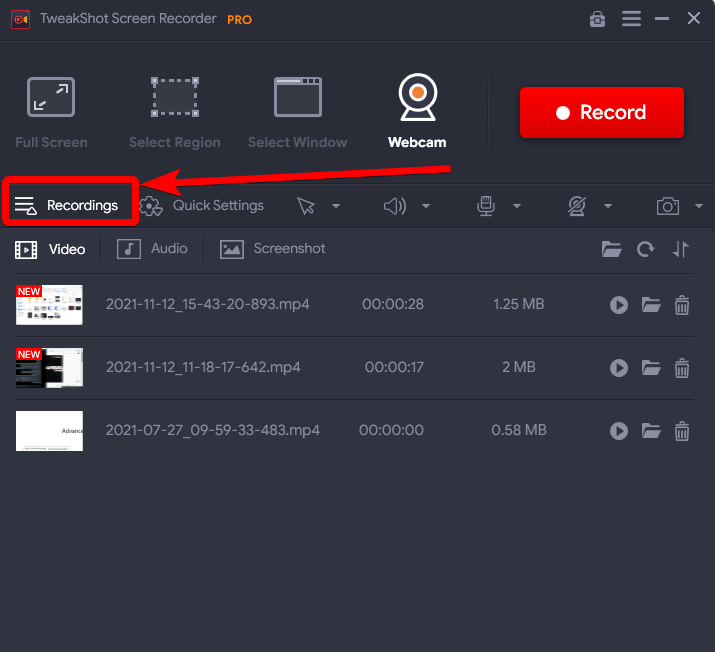Screen dimensions: 715x652
Task: Expand the microphone options dropdown
Action: click(517, 206)
